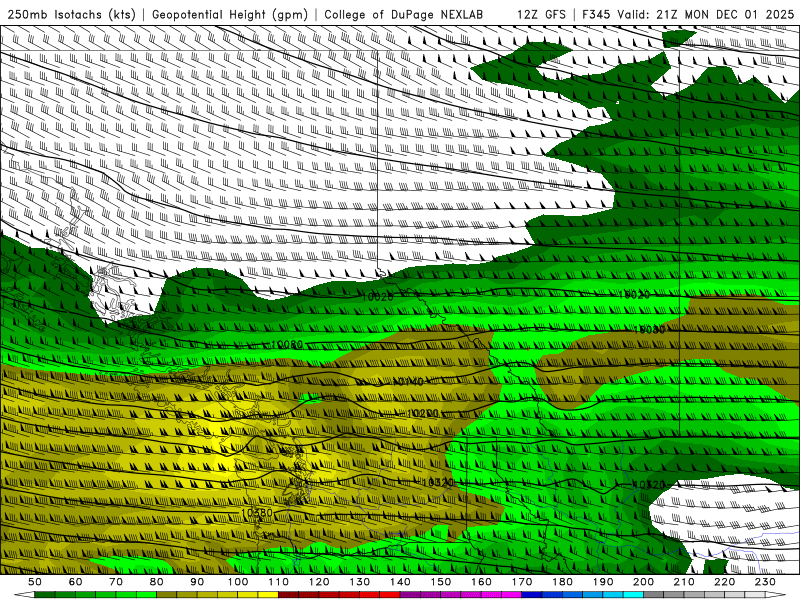Click the legend value 180
800x600 pixels.
pos(562,582)
